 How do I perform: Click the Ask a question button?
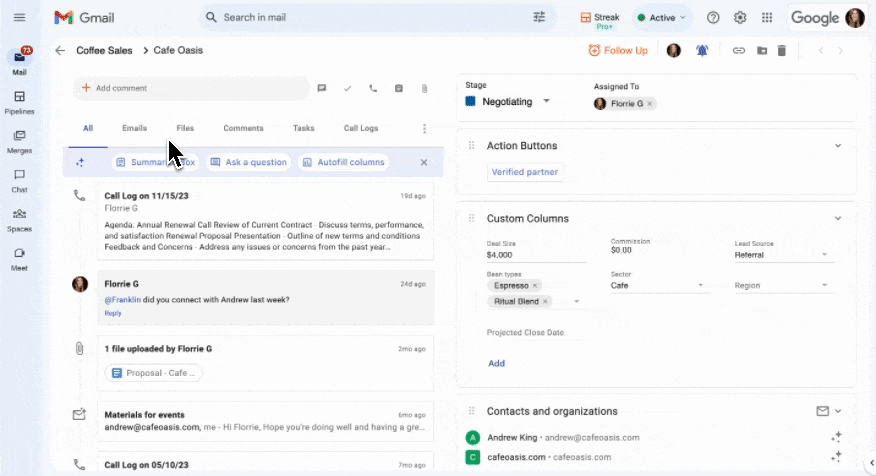point(249,162)
